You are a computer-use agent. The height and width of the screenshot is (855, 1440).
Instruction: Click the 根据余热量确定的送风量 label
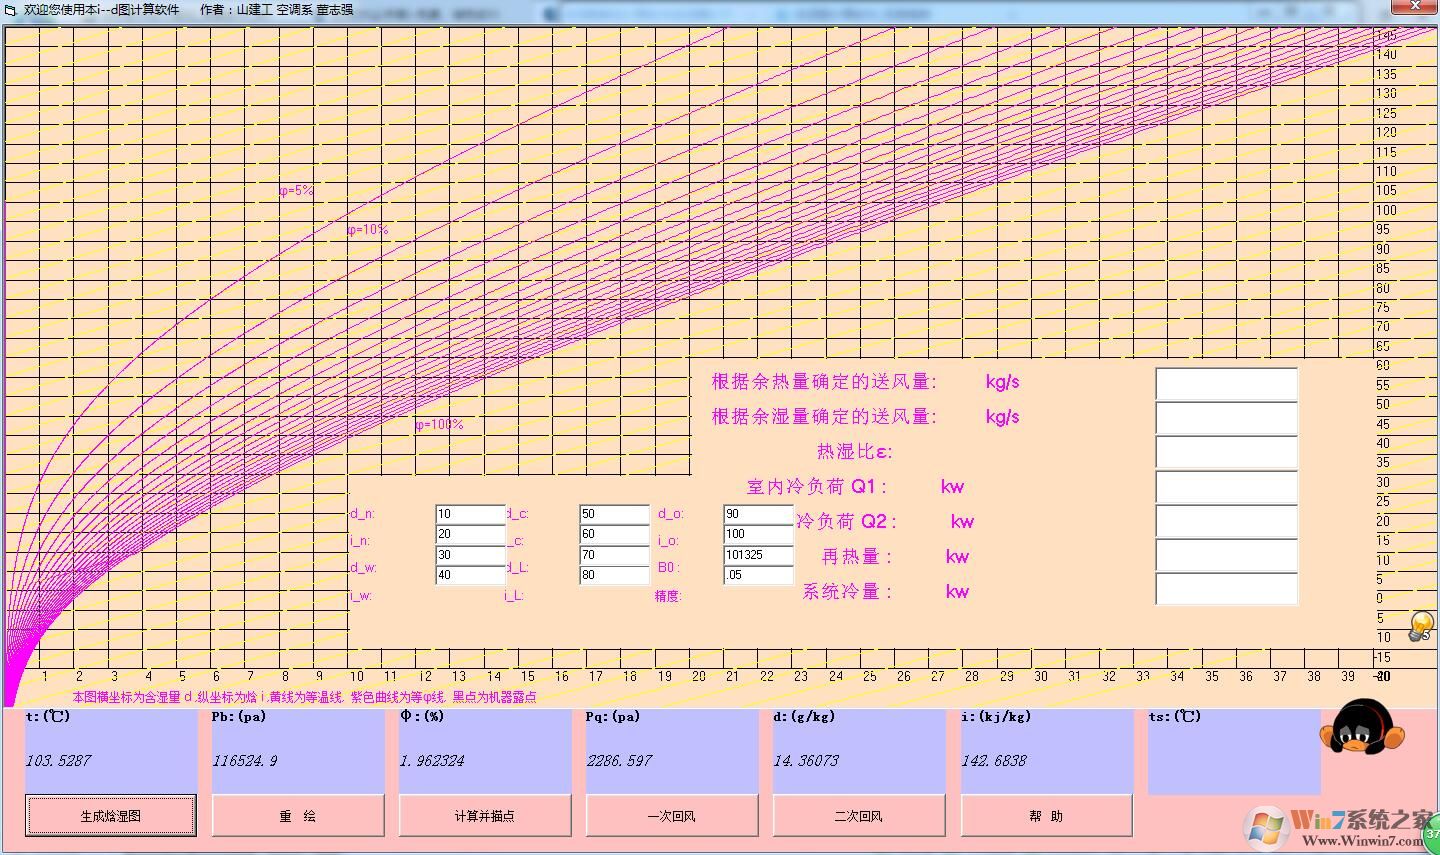[824, 382]
